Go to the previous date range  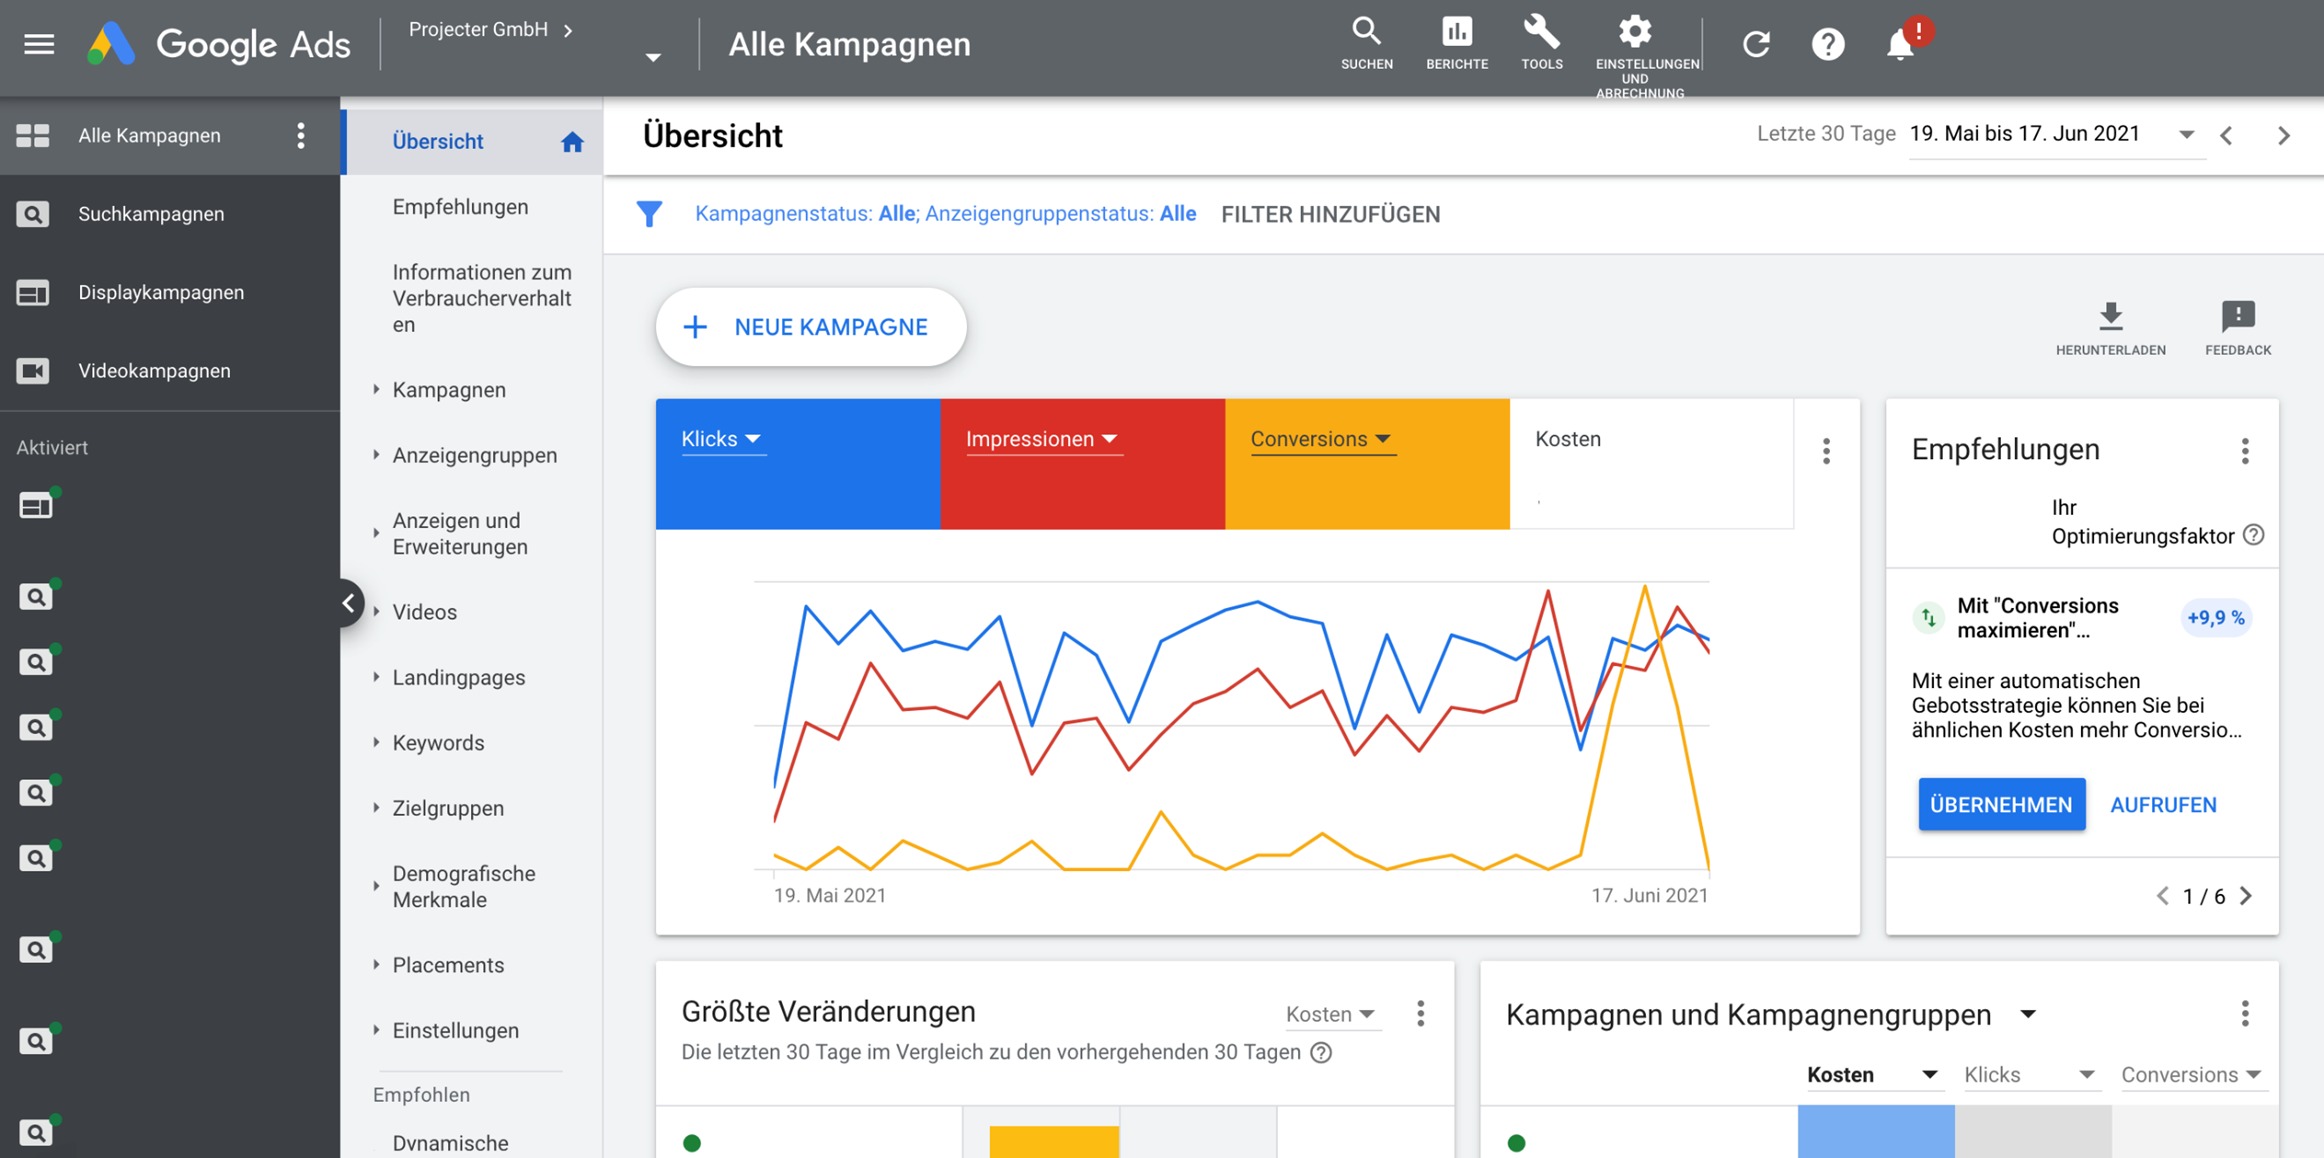click(2226, 135)
